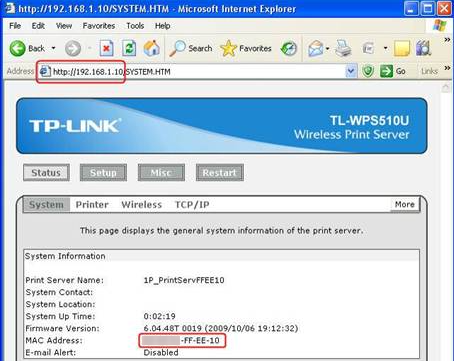Image resolution: width=454 pixels, height=364 pixels.
Task: Click the yellow note toolbar icon
Action: pyautogui.click(x=402, y=49)
